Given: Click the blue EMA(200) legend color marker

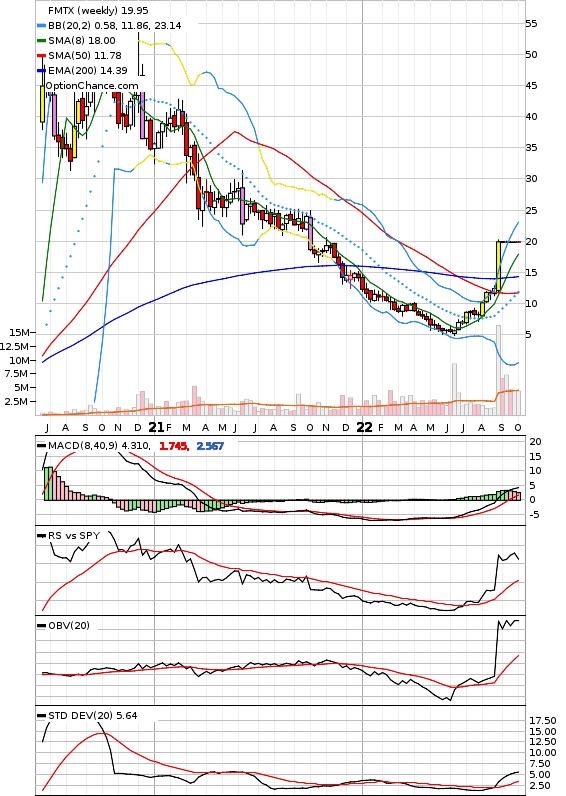Looking at the screenshot, I should point(42,71).
